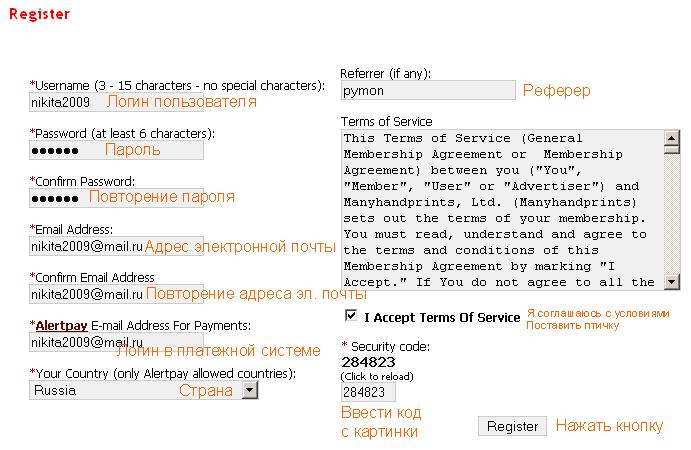The height and width of the screenshot is (450, 691).
Task: Reload the security code image 284823
Action: (368, 362)
